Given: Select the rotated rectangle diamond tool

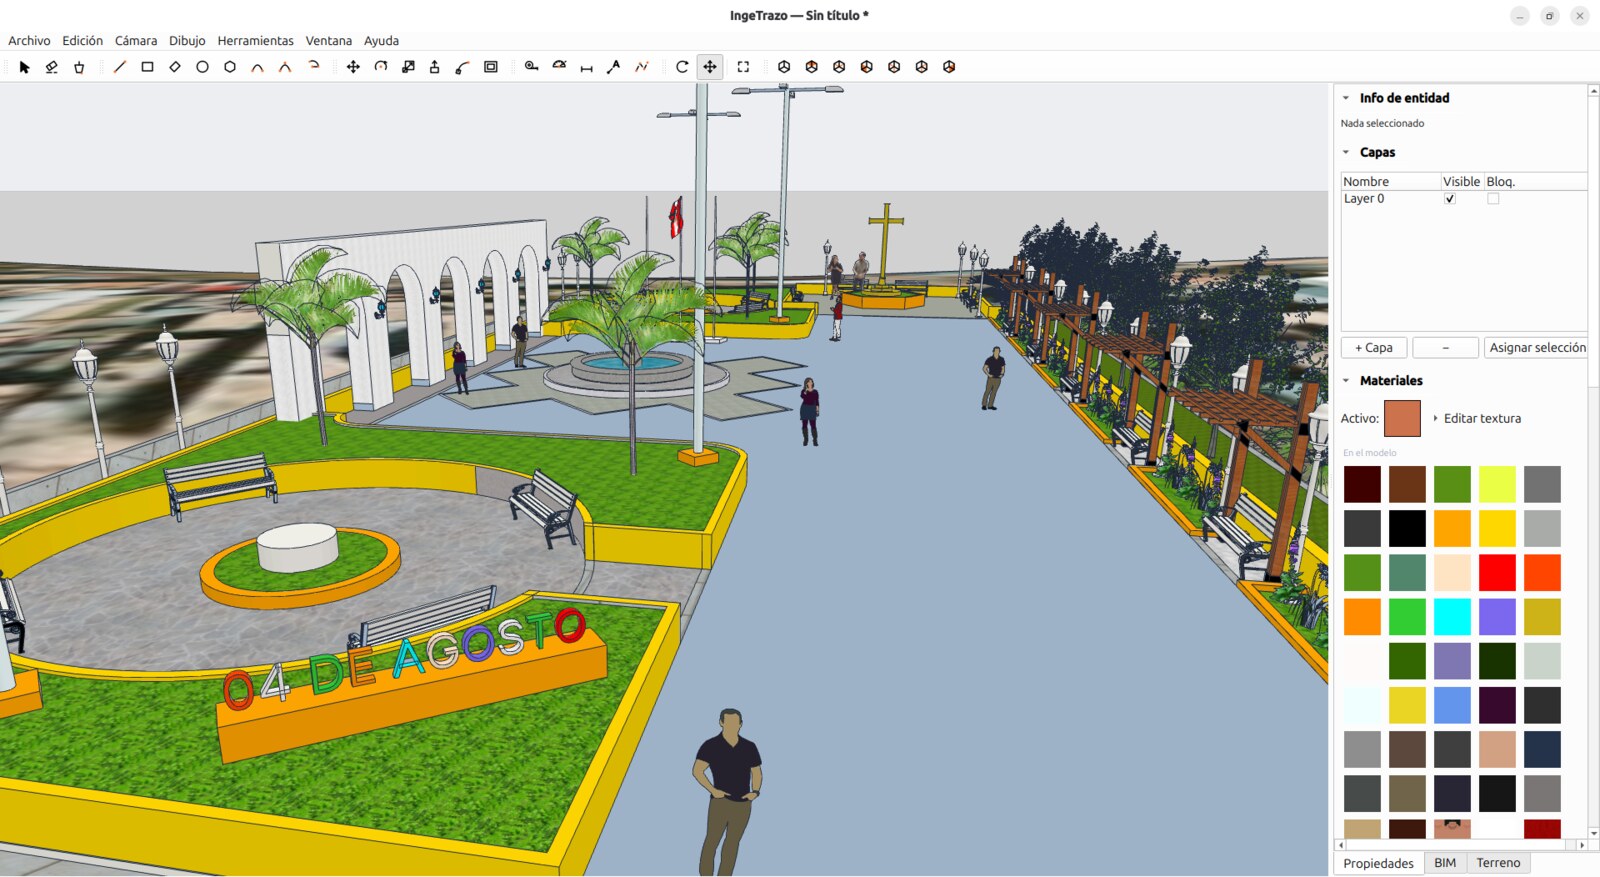Looking at the screenshot, I should coord(175,67).
